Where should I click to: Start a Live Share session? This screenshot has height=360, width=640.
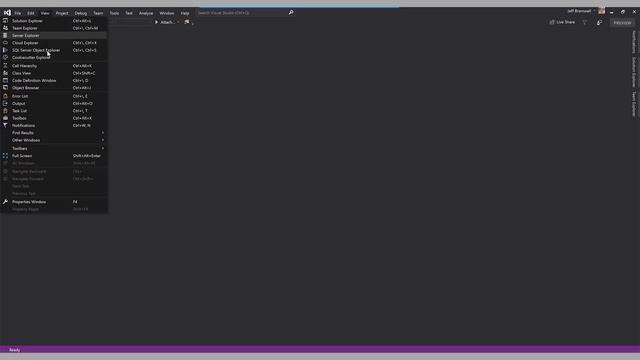(x=562, y=22)
